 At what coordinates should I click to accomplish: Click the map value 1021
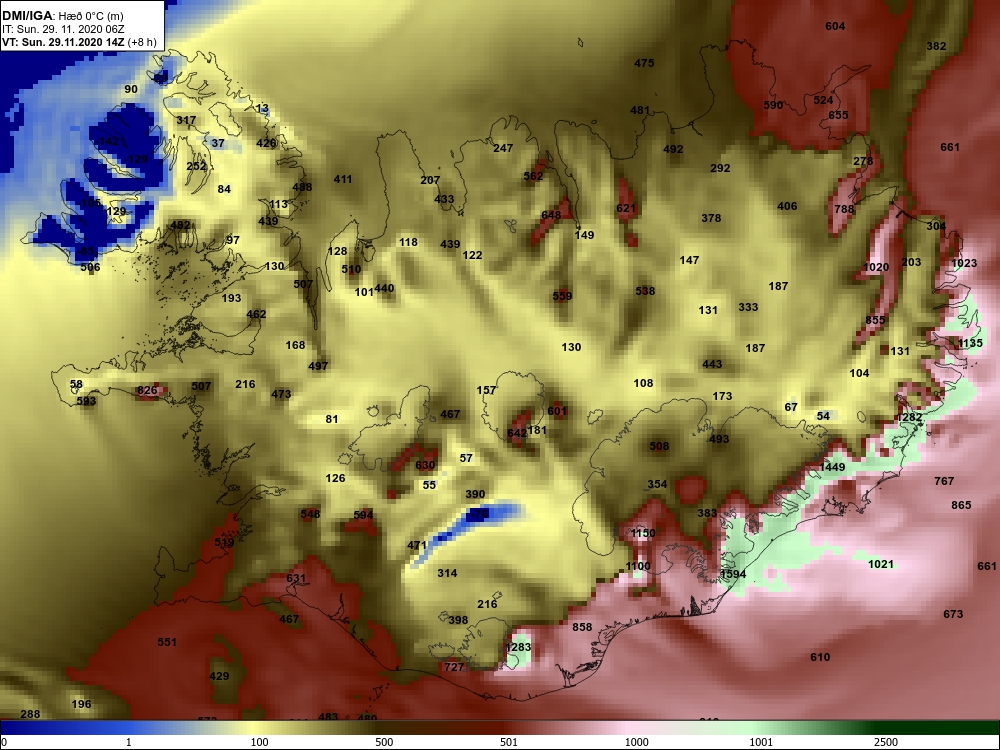[881, 564]
